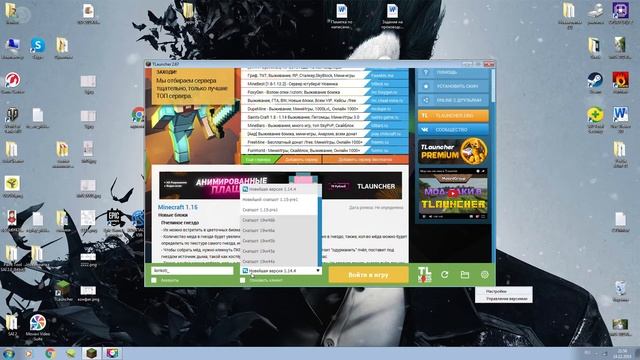The width and height of the screenshot is (640, 360).
Task: Open the TLauncher Premium banner
Action: pos(453,151)
